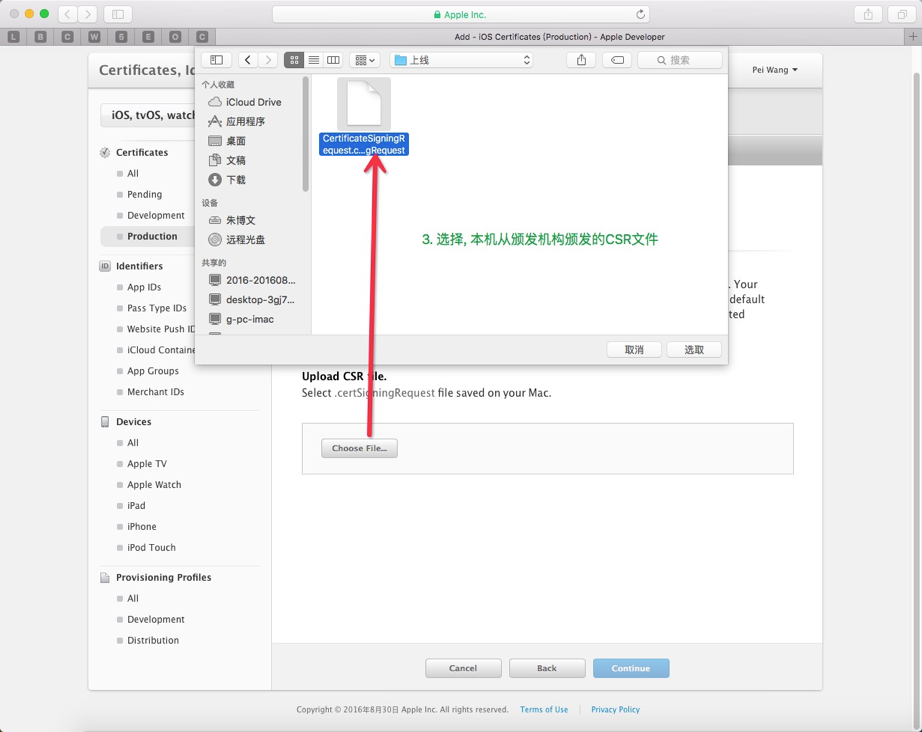
Task: Open pinned tab labeled L
Action: (x=14, y=36)
